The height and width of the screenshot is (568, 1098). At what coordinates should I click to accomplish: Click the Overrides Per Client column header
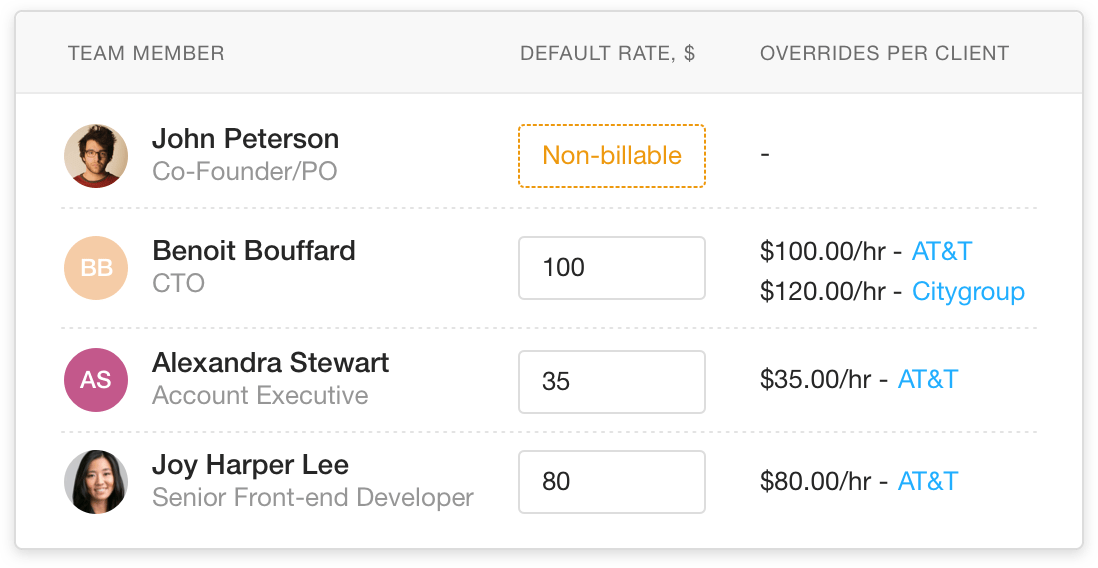click(x=884, y=53)
